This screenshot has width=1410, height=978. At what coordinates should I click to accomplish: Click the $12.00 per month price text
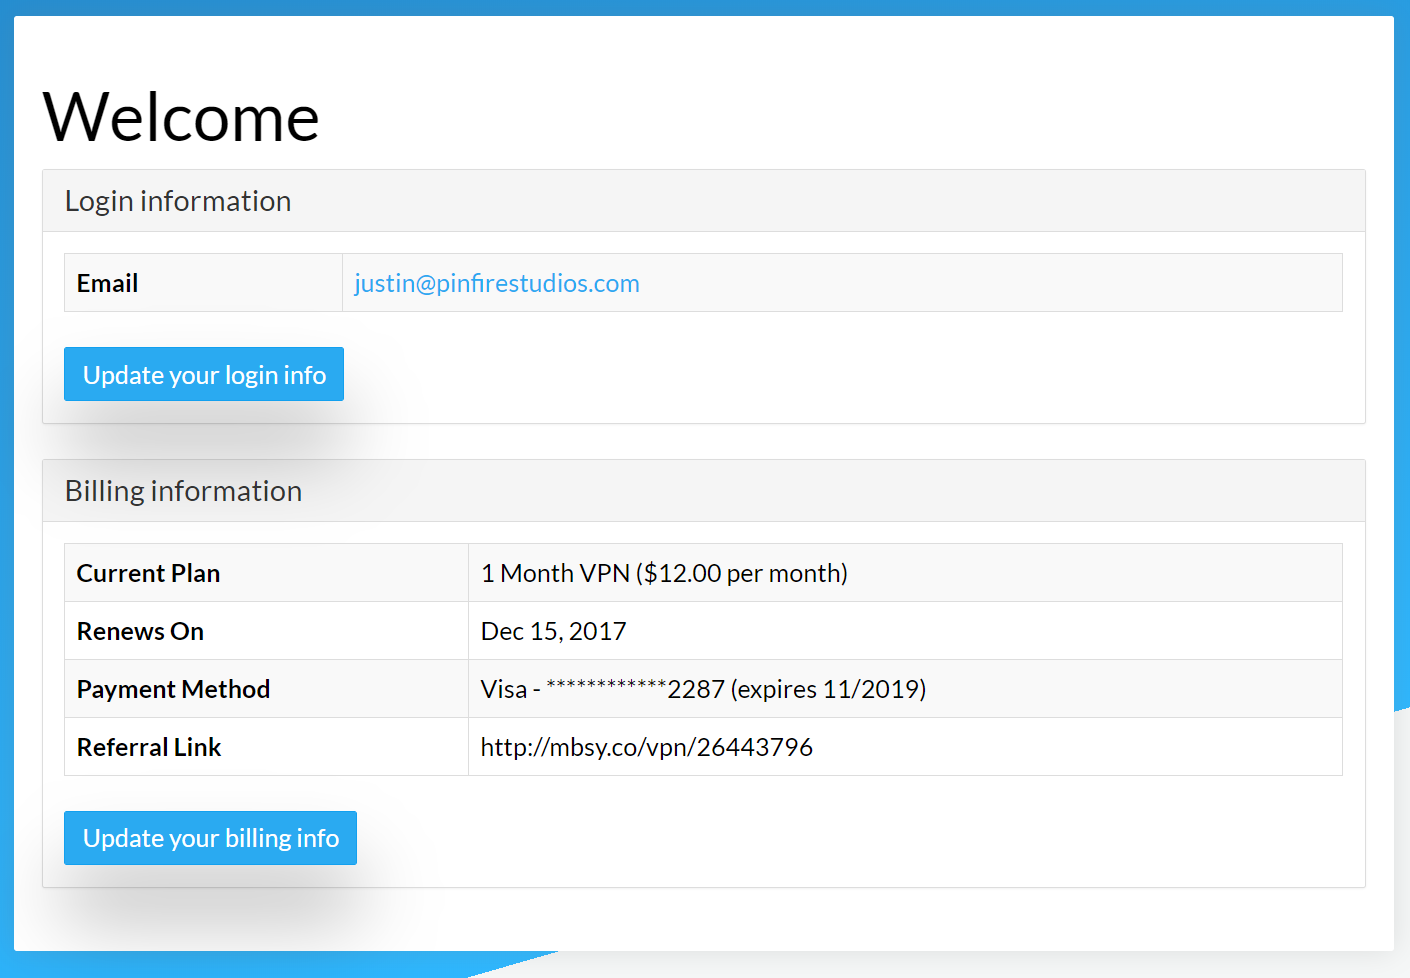(745, 574)
